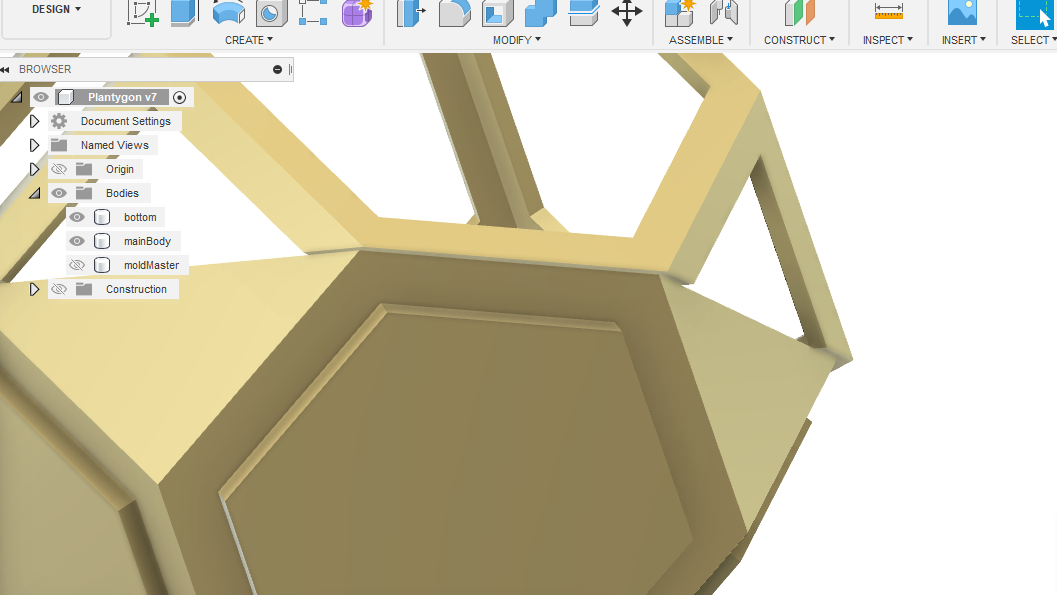Hide the mainBody body

(76, 240)
